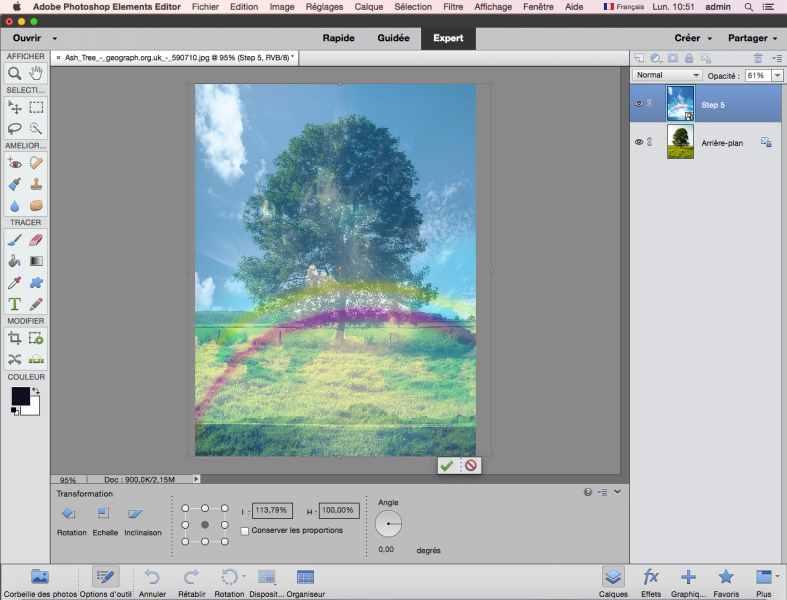Enable Conserver les proportions checkbox
The width and height of the screenshot is (787, 600).
[x=245, y=531]
